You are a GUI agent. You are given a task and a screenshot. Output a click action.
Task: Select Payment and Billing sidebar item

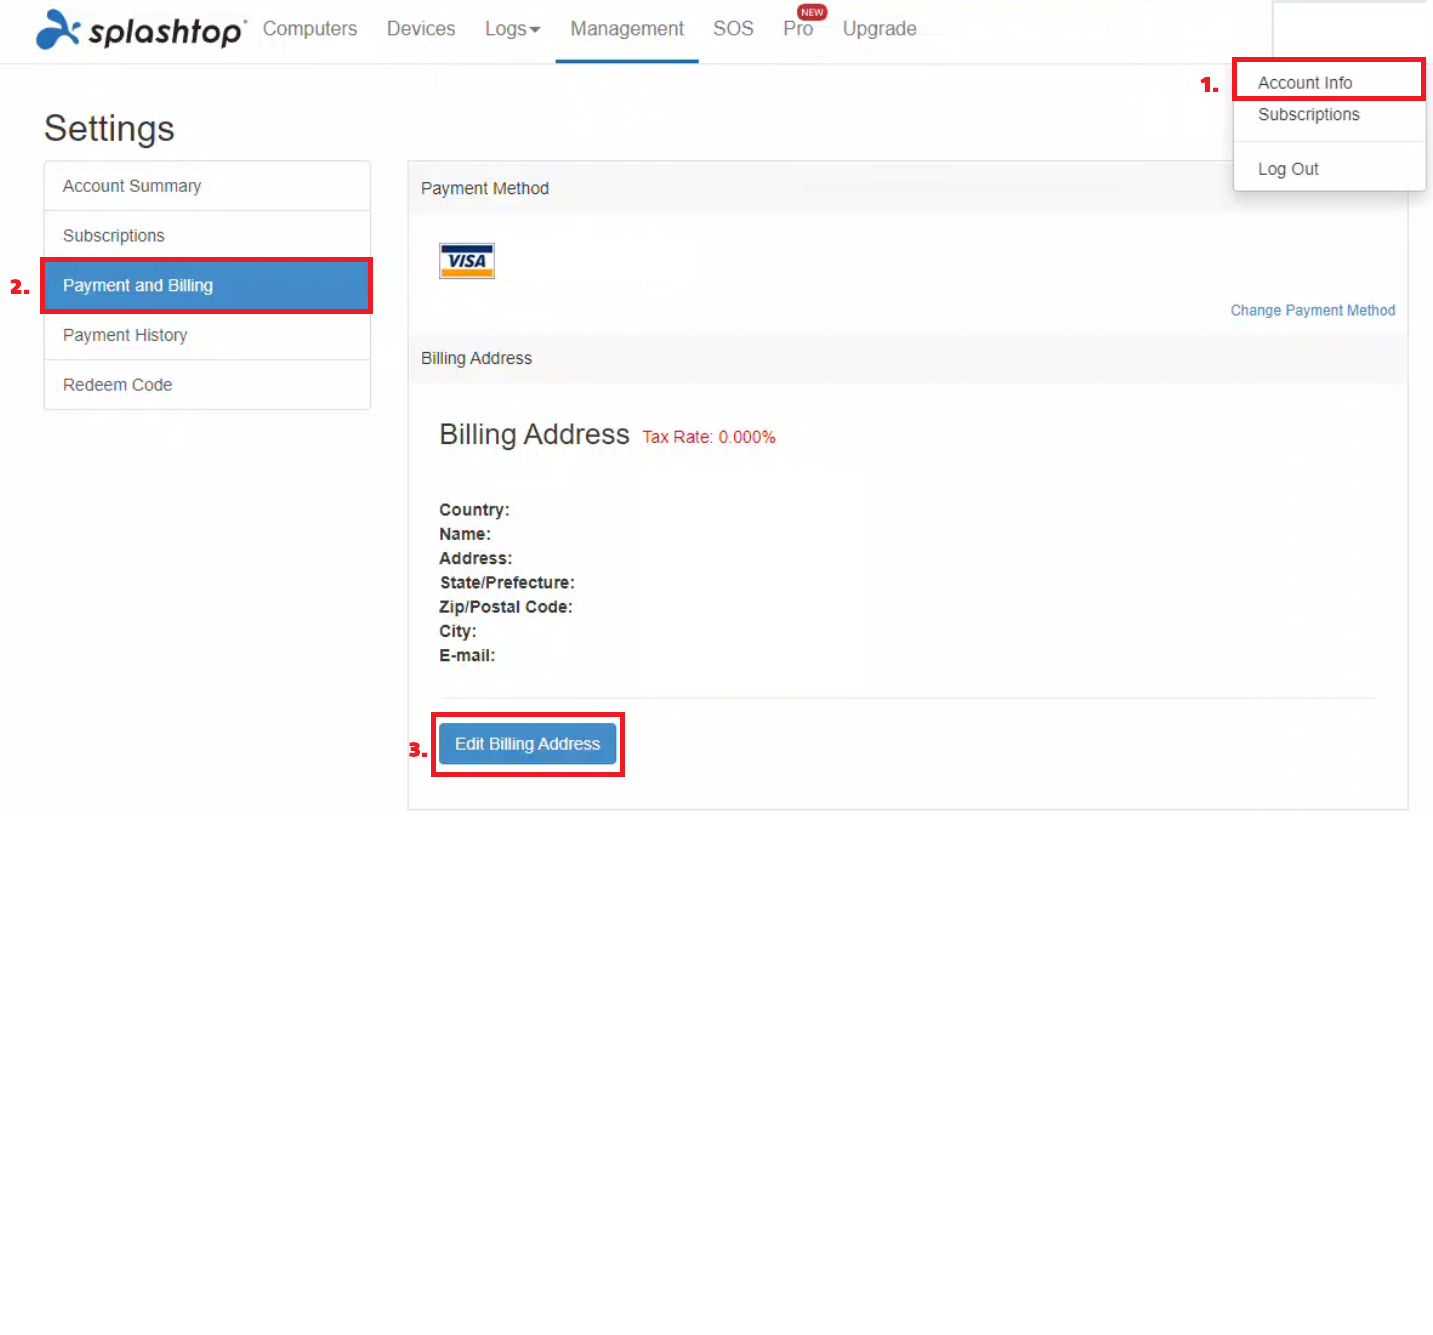[x=138, y=286]
